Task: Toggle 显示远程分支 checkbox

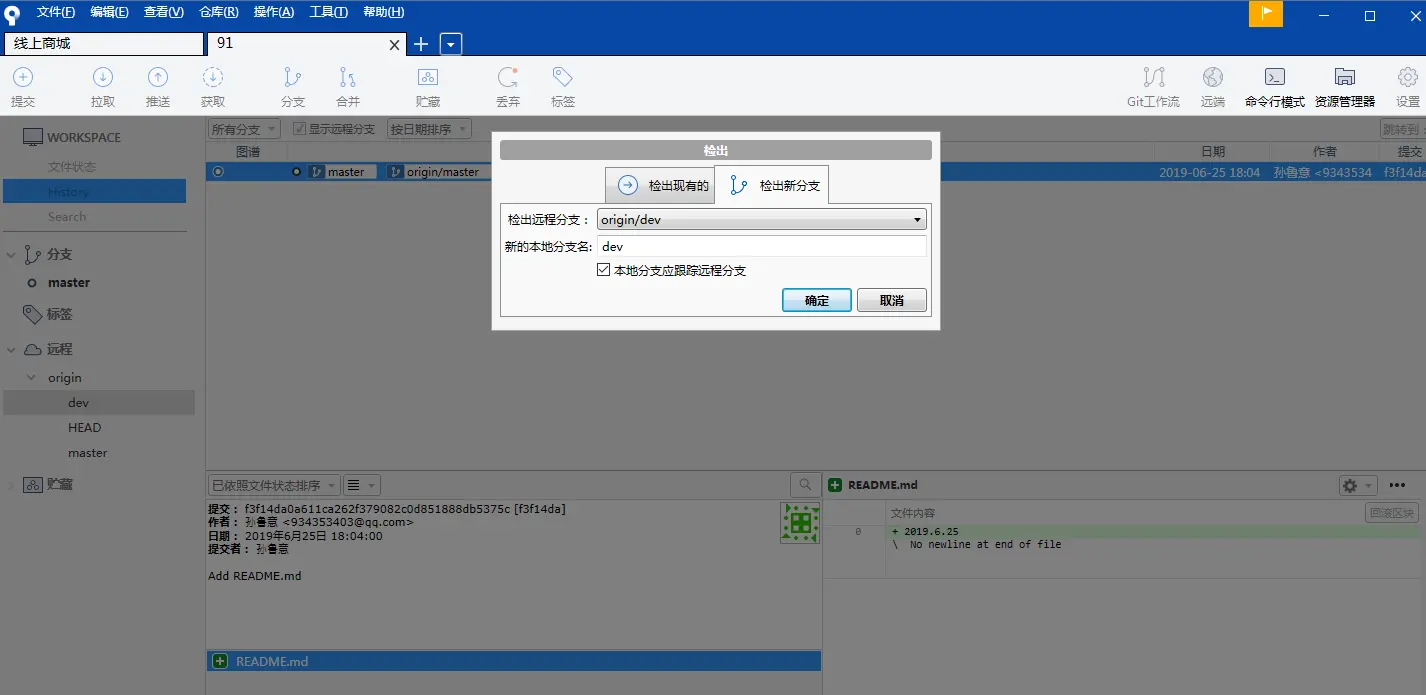Action: 299,129
